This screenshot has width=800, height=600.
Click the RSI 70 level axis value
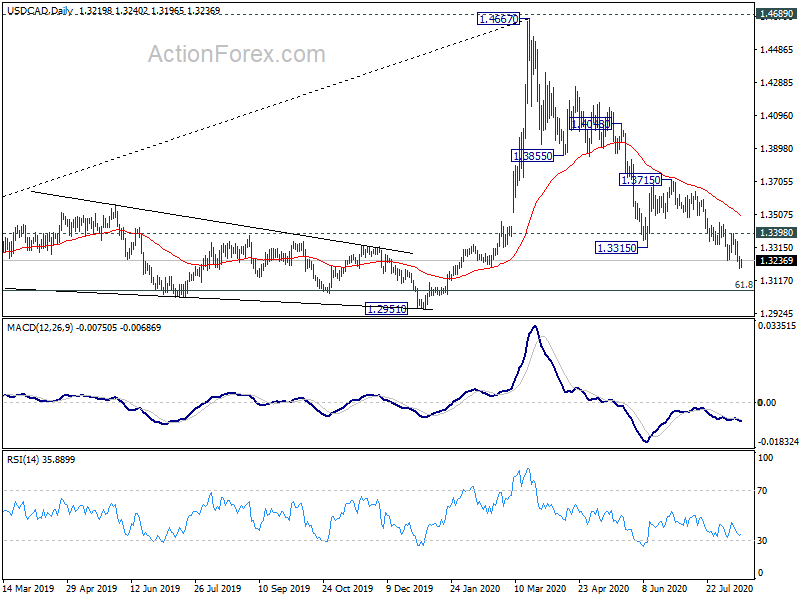click(762, 491)
